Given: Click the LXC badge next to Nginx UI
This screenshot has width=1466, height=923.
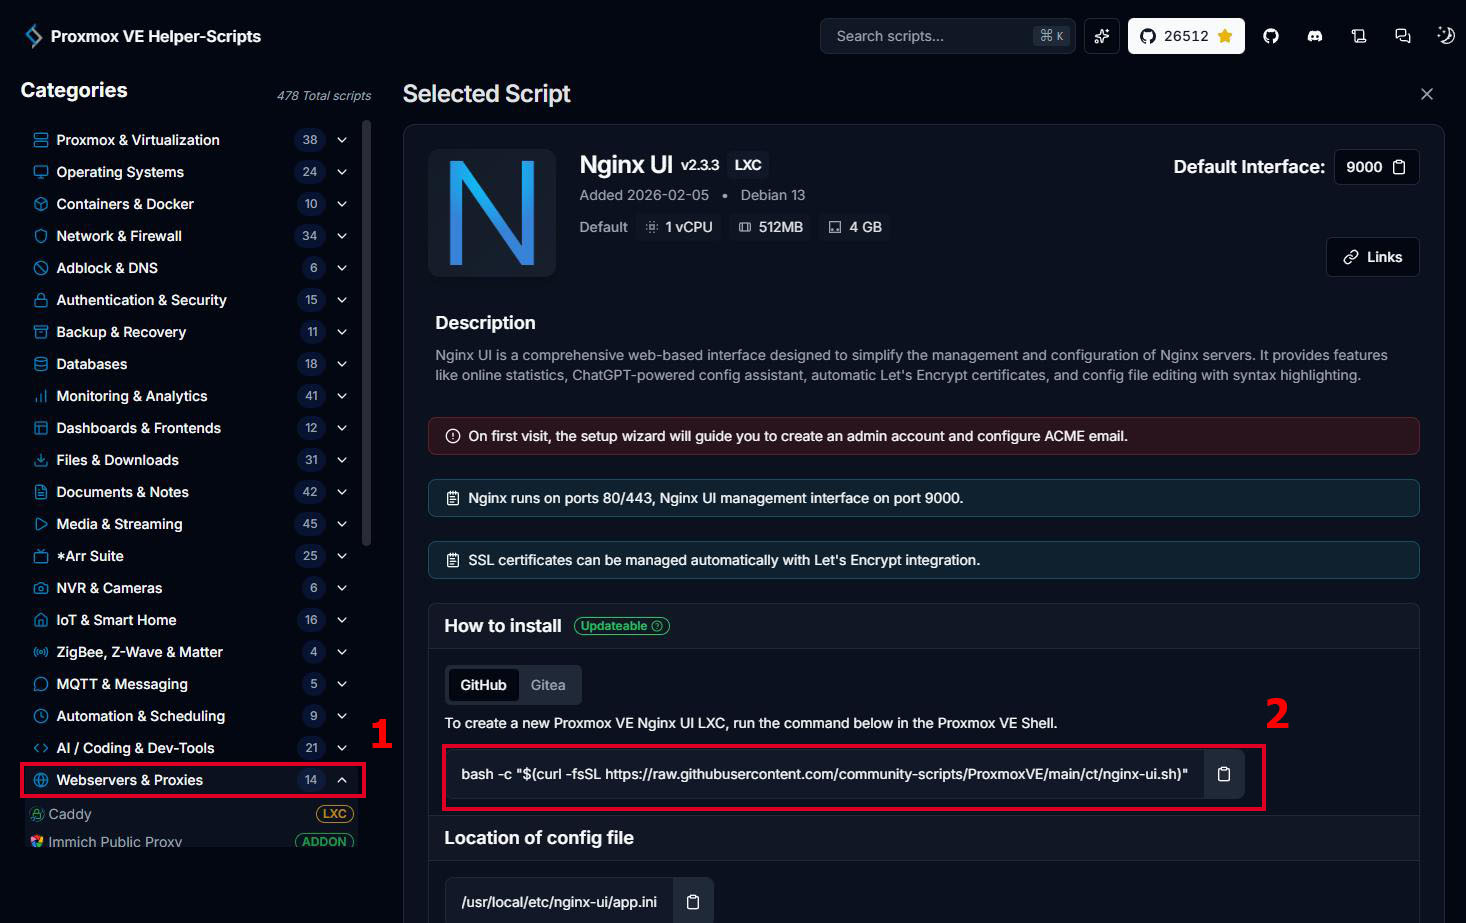Looking at the screenshot, I should coord(748,163).
